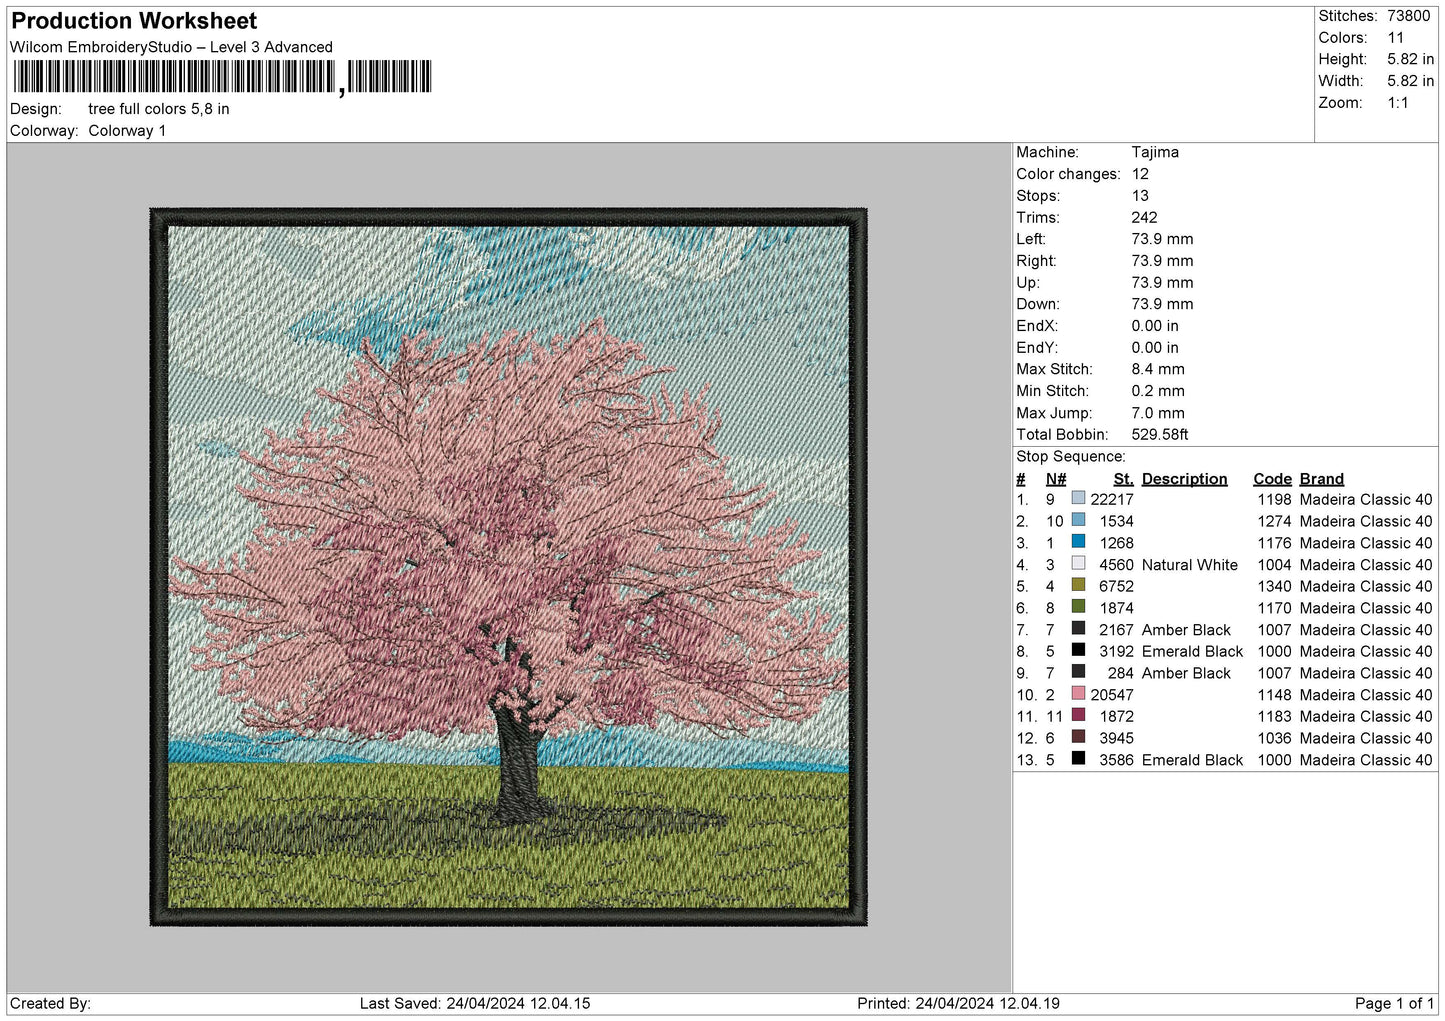Click magenta swatch for code 1183

[1078, 716]
